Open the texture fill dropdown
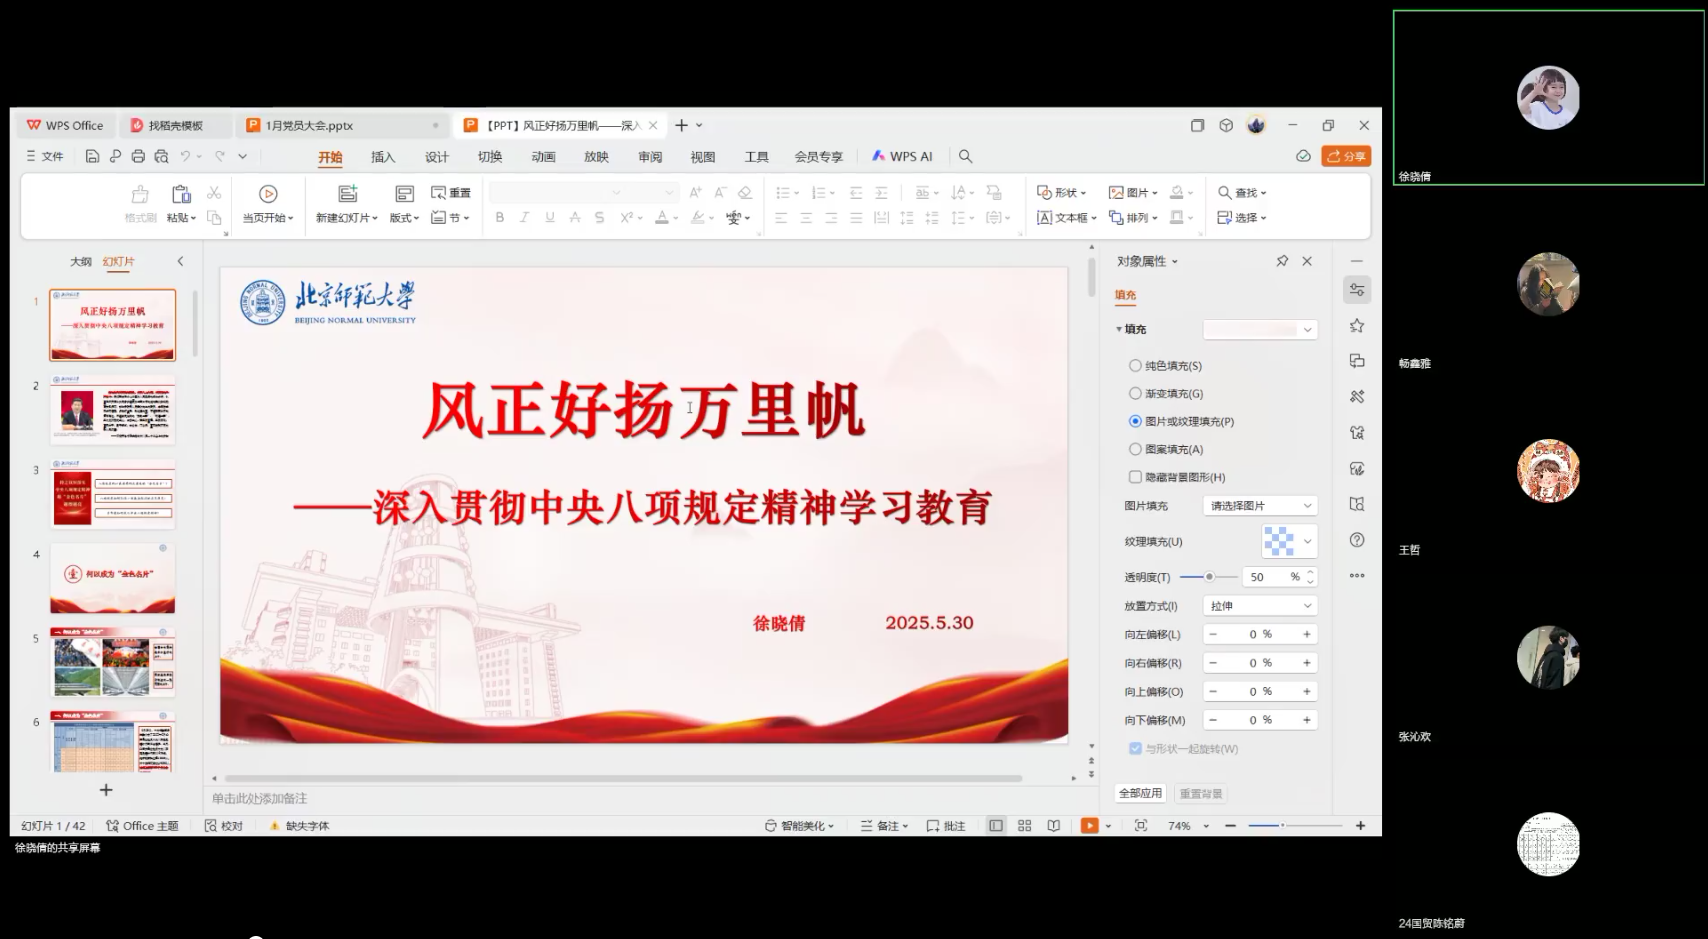This screenshot has width=1708, height=939. click(1289, 541)
